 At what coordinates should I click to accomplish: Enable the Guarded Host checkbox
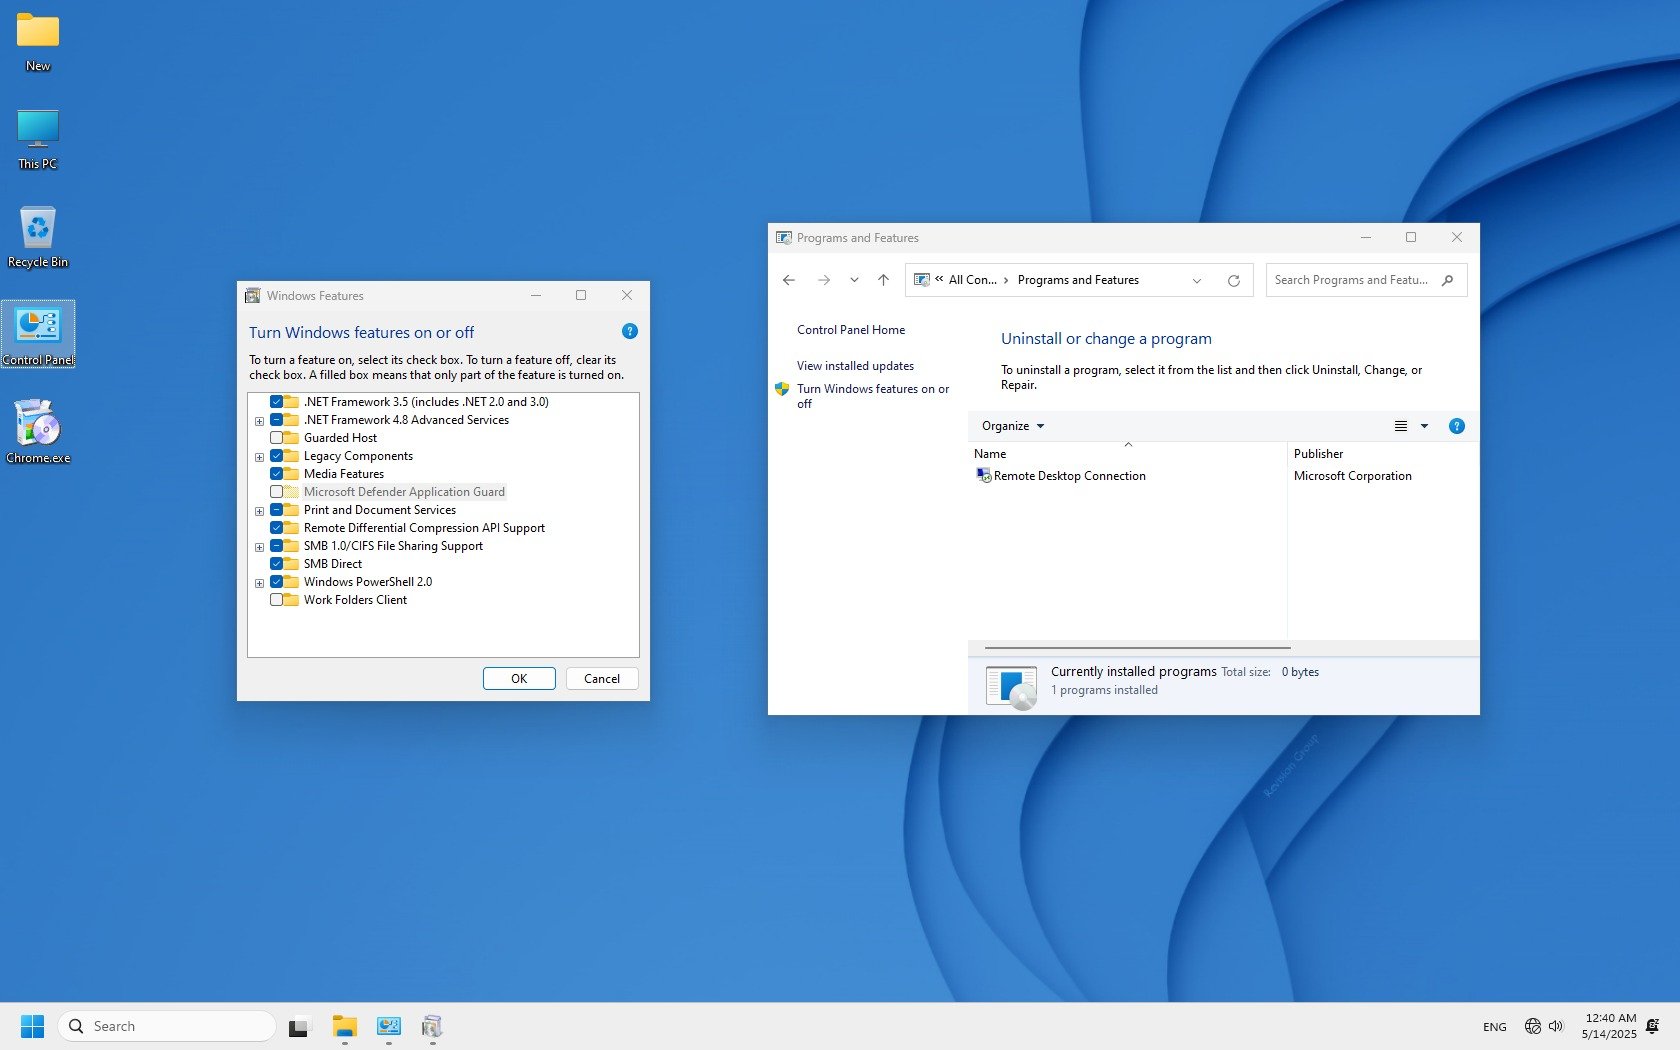coord(277,438)
